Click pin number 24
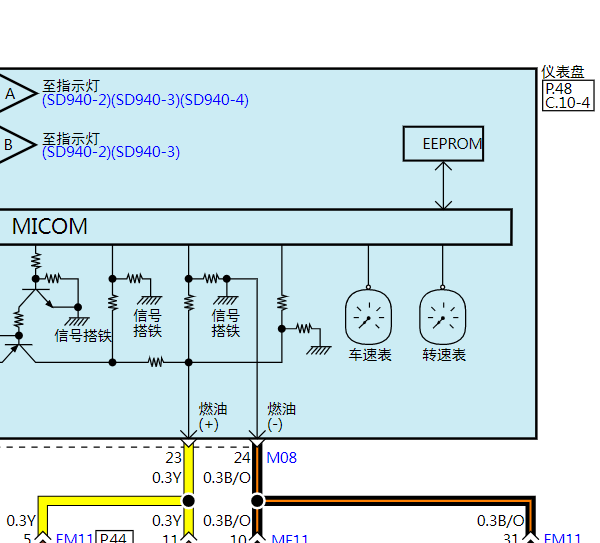Image resolution: width=600 pixels, height=543 pixels. coord(242,458)
